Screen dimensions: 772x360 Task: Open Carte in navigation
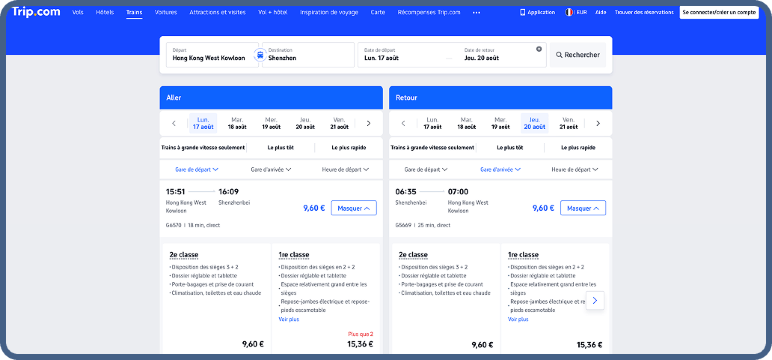[378, 12]
